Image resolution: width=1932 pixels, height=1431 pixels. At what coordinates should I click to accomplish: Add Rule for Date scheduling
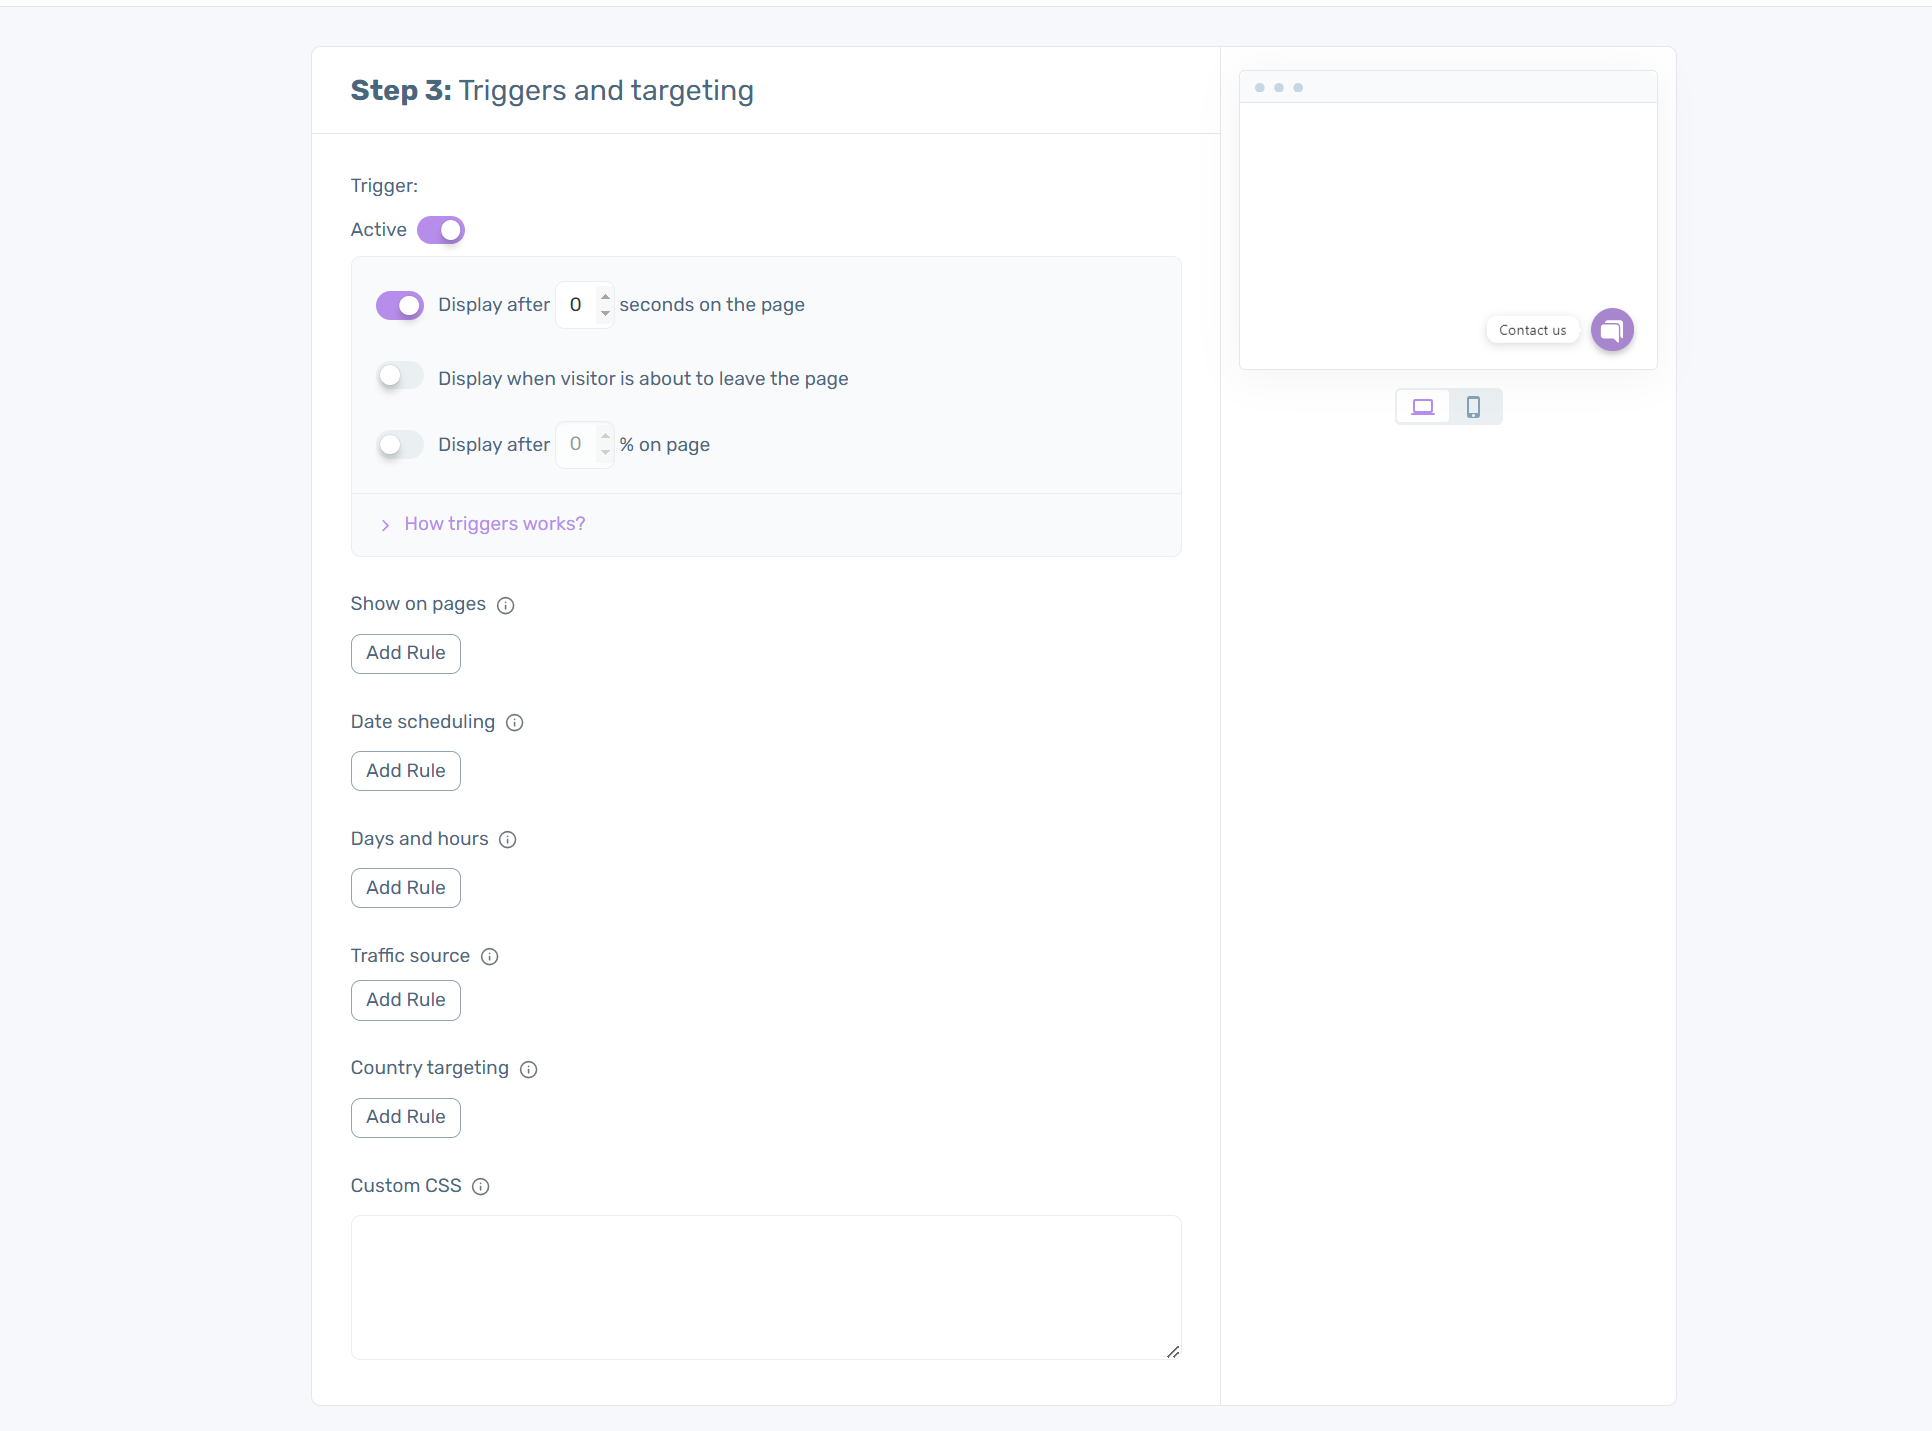click(404, 770)
